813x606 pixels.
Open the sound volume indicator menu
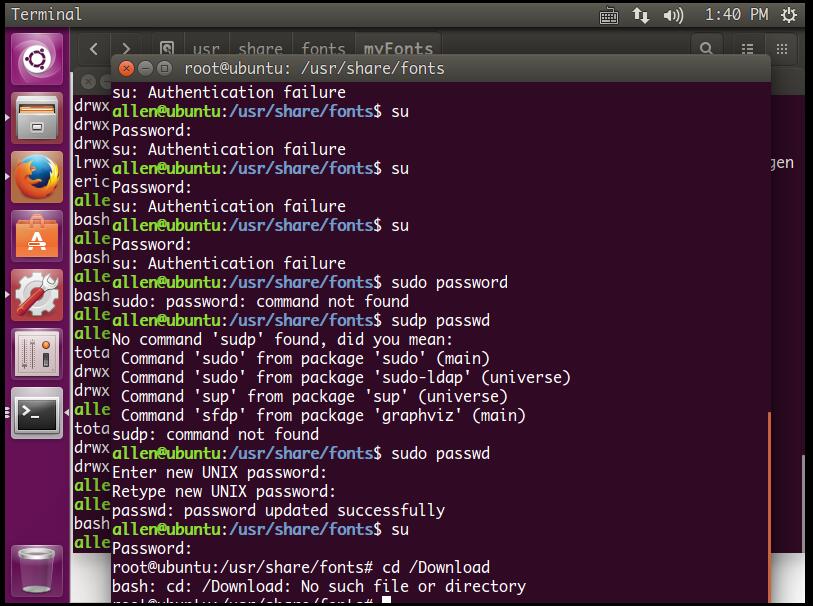pos(673,15)
